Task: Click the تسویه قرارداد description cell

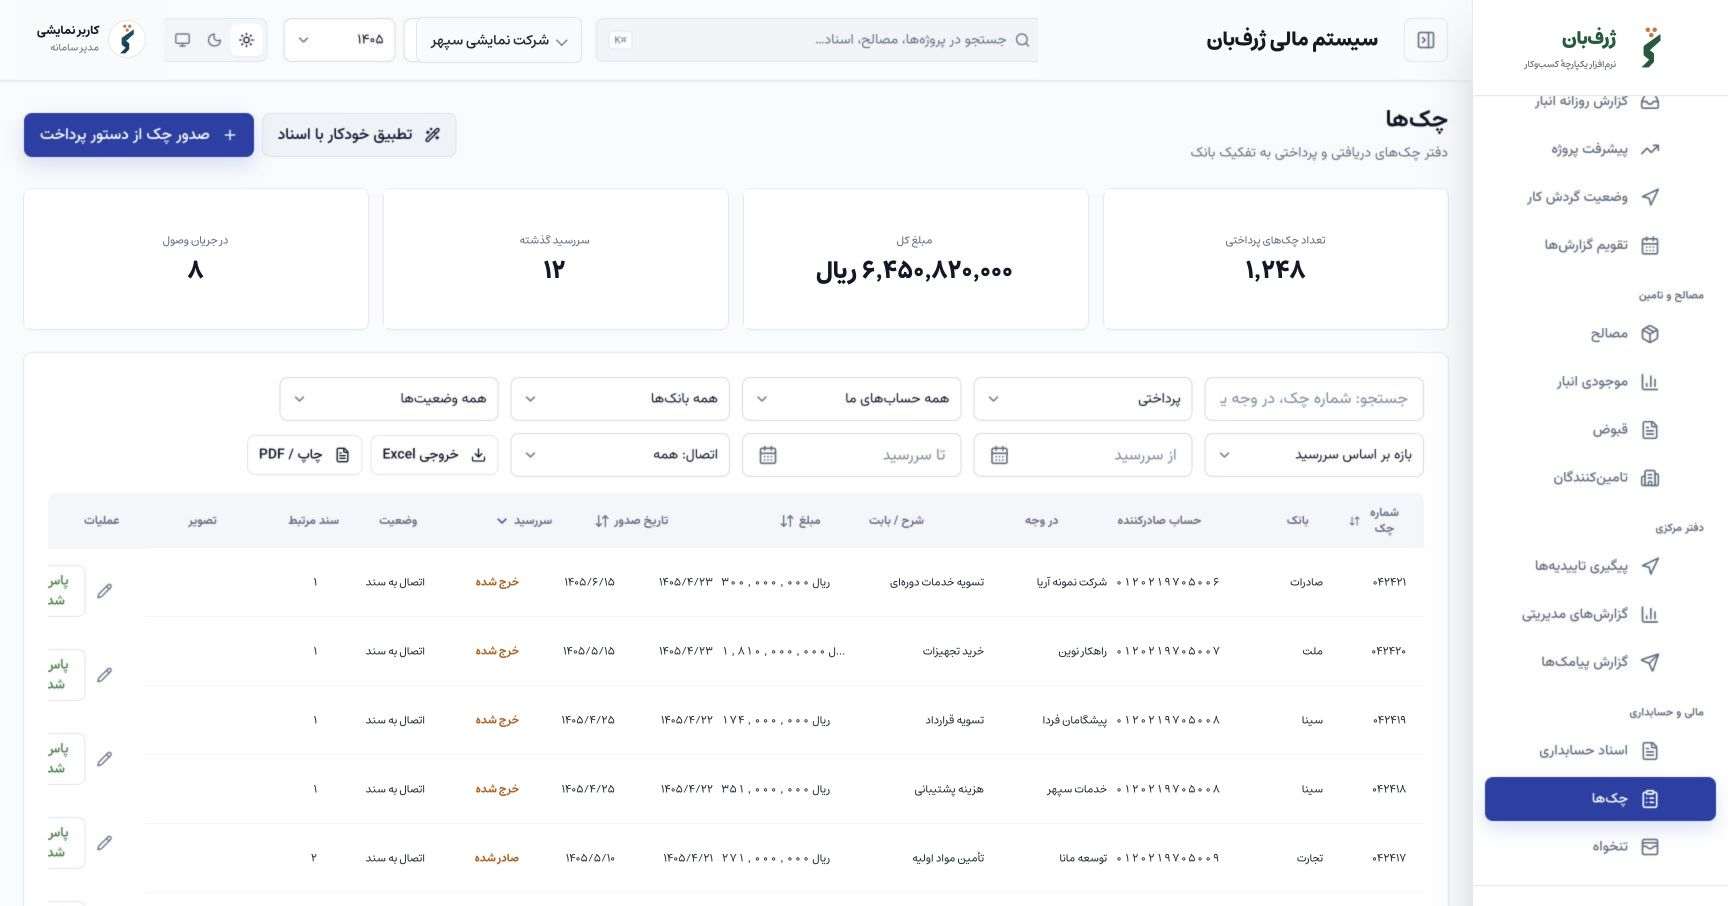Action: (x=955, y=720)
